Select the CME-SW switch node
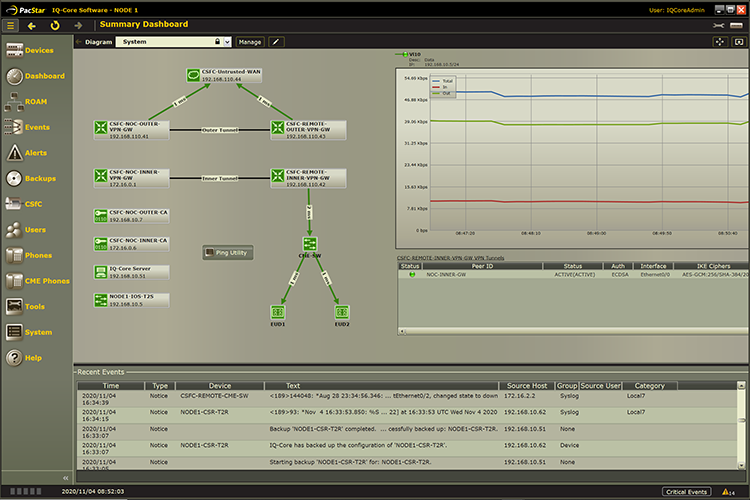 (x=310, y=244)
